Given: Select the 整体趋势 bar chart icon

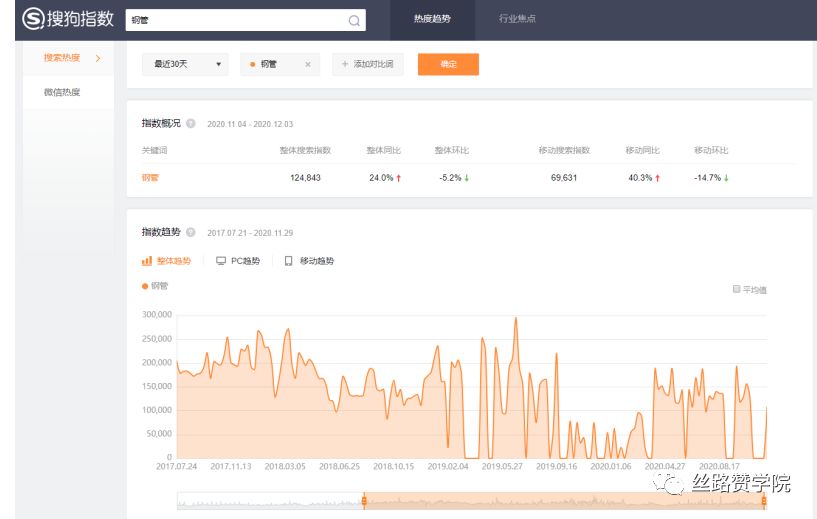Looking at the screenshot, I should 147,261.
